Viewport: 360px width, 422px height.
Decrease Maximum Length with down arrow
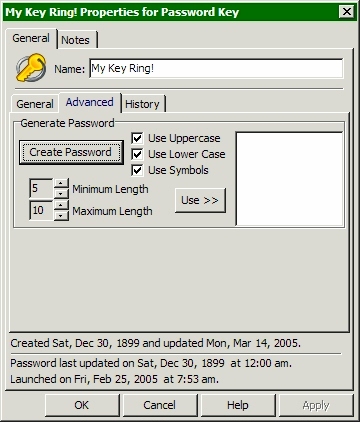[61, 215]
